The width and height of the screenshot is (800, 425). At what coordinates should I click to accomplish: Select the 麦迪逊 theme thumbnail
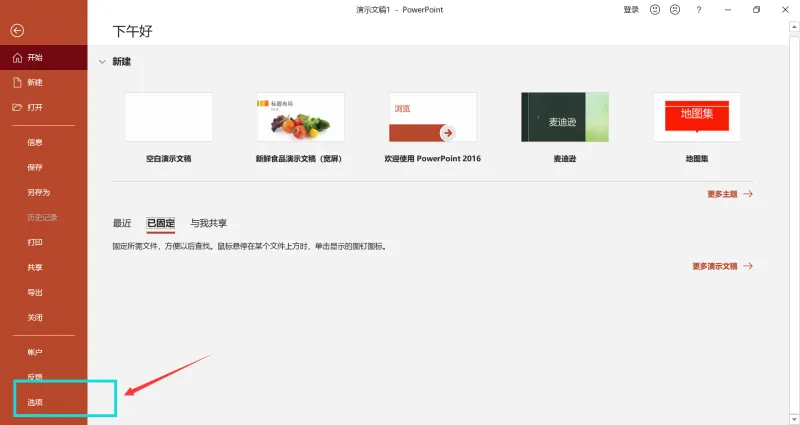point(565,117)
